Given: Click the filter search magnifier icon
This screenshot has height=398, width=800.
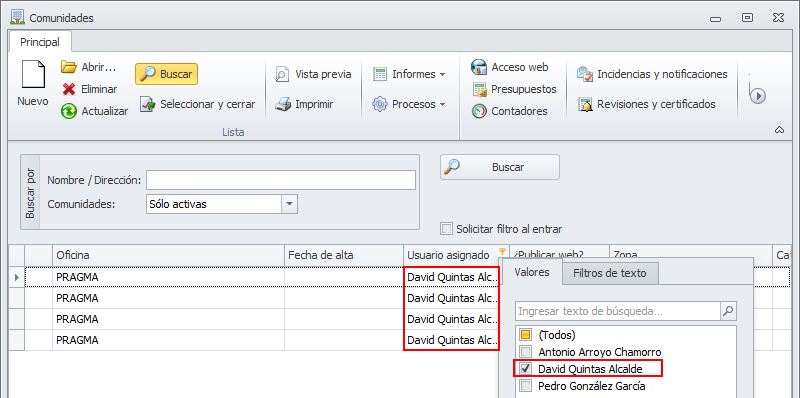Looking at the screenshot, I should click(x=729, y=311).
